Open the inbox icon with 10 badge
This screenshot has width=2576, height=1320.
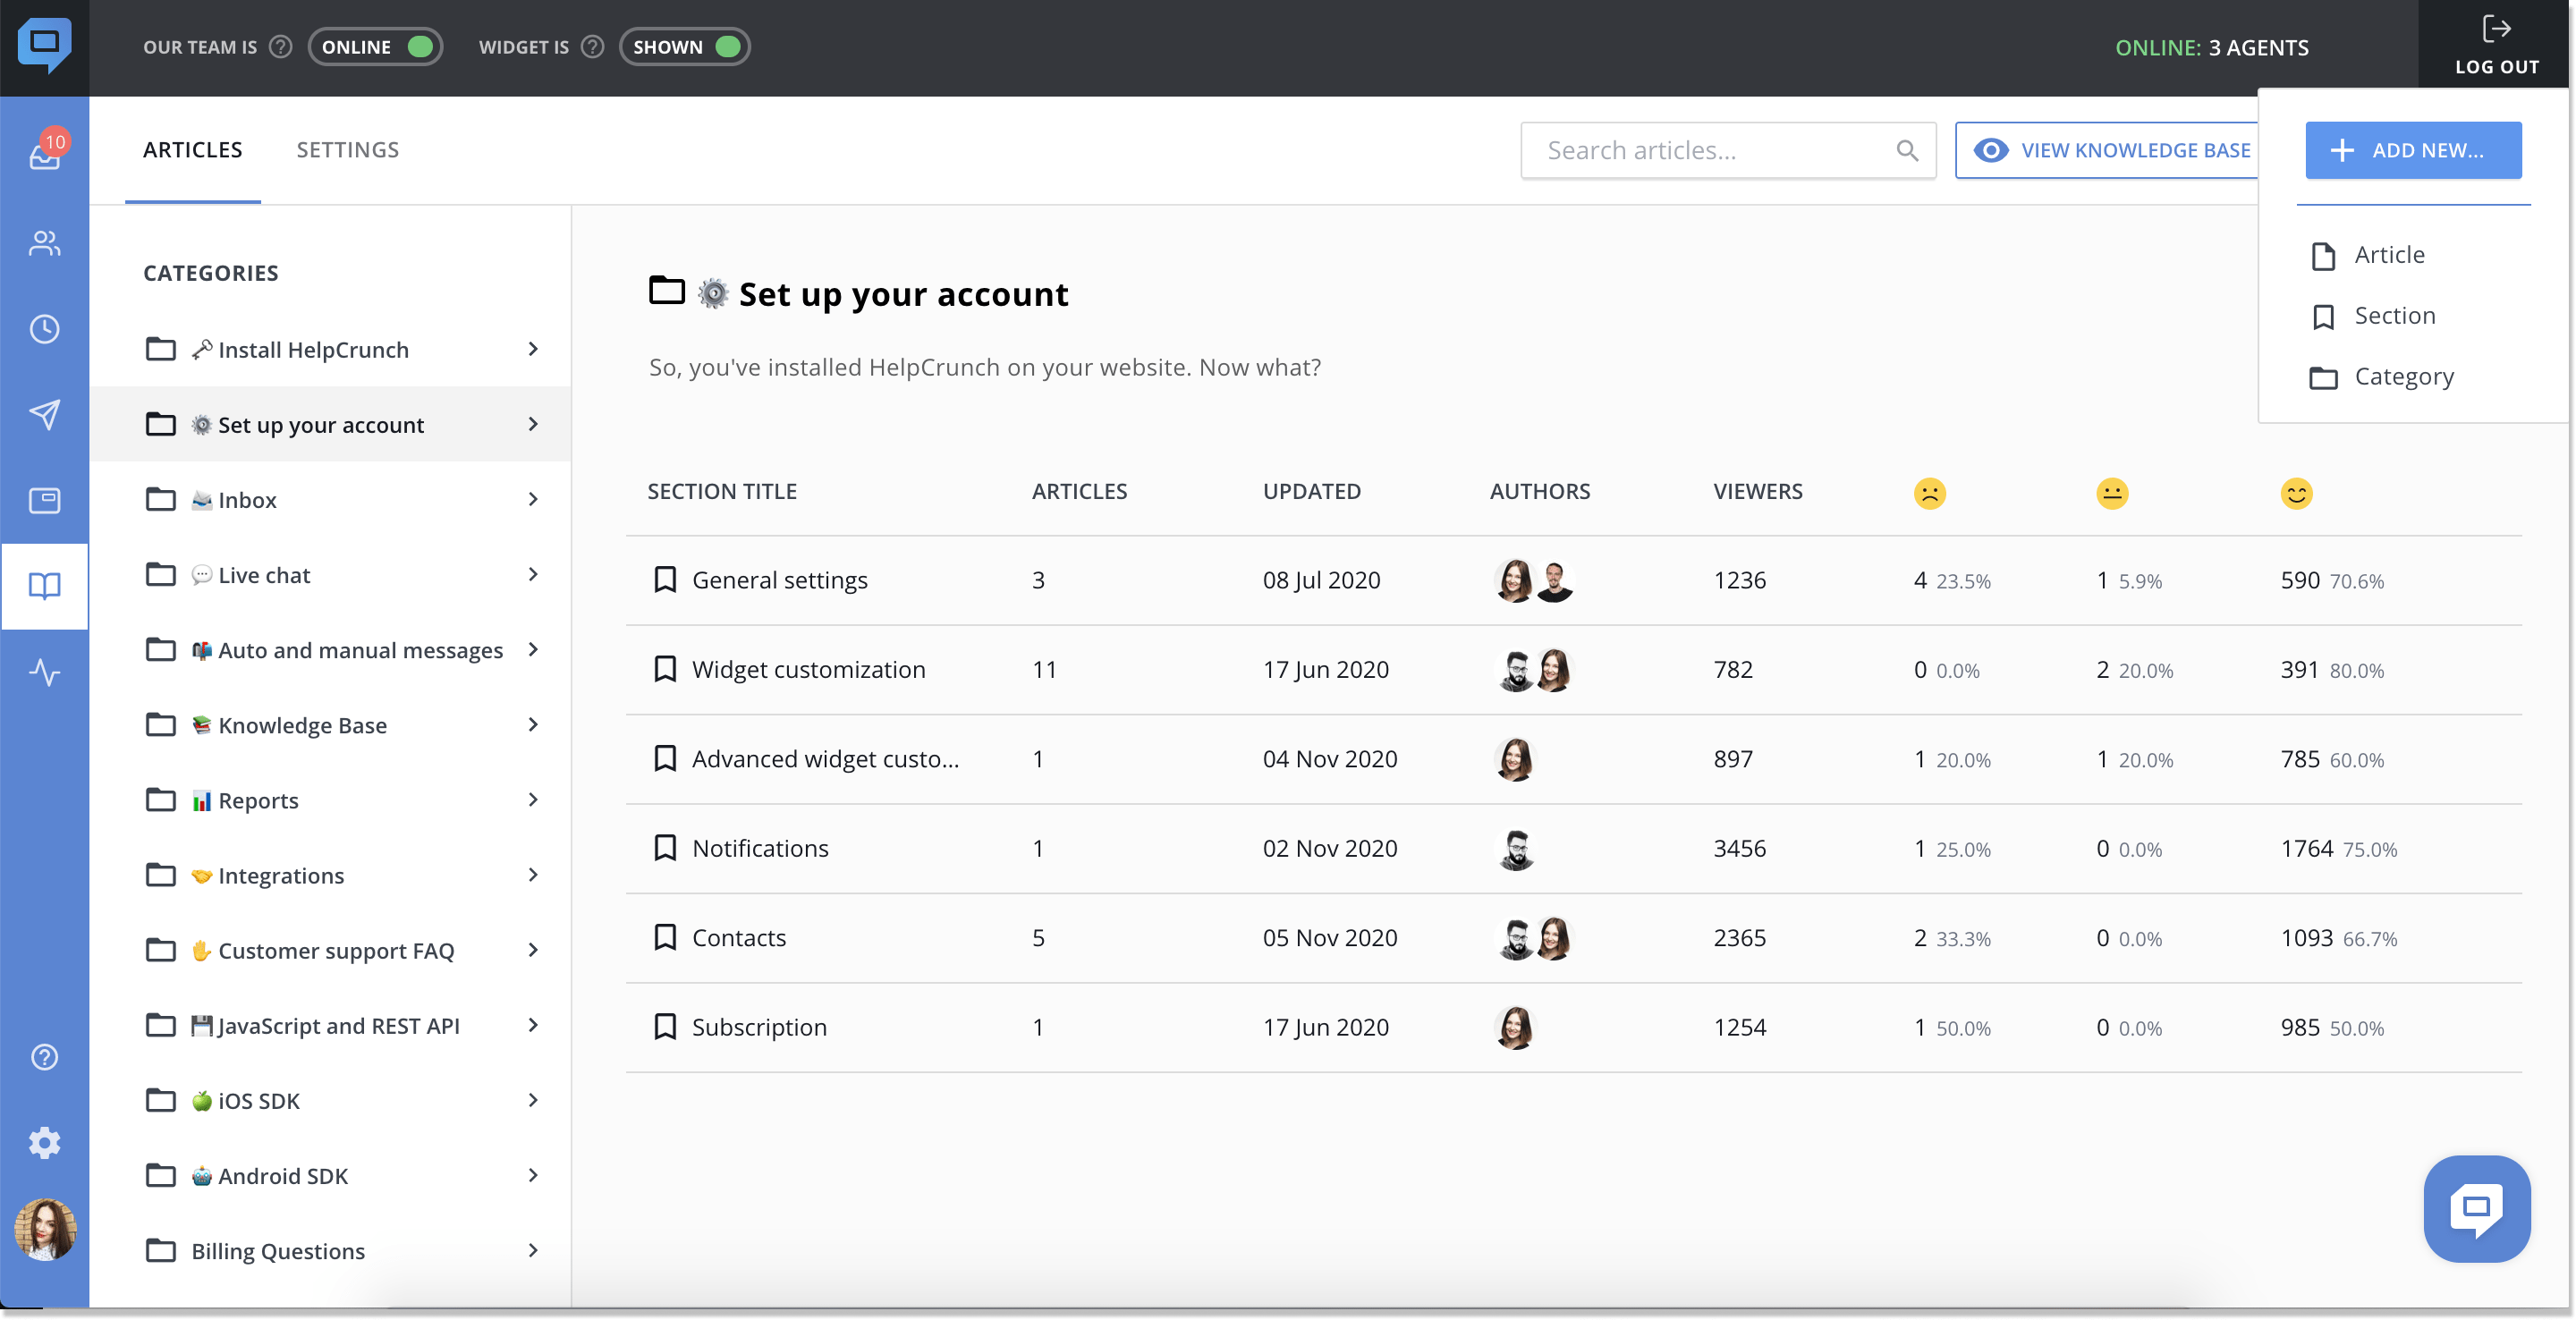pos(46,152)
